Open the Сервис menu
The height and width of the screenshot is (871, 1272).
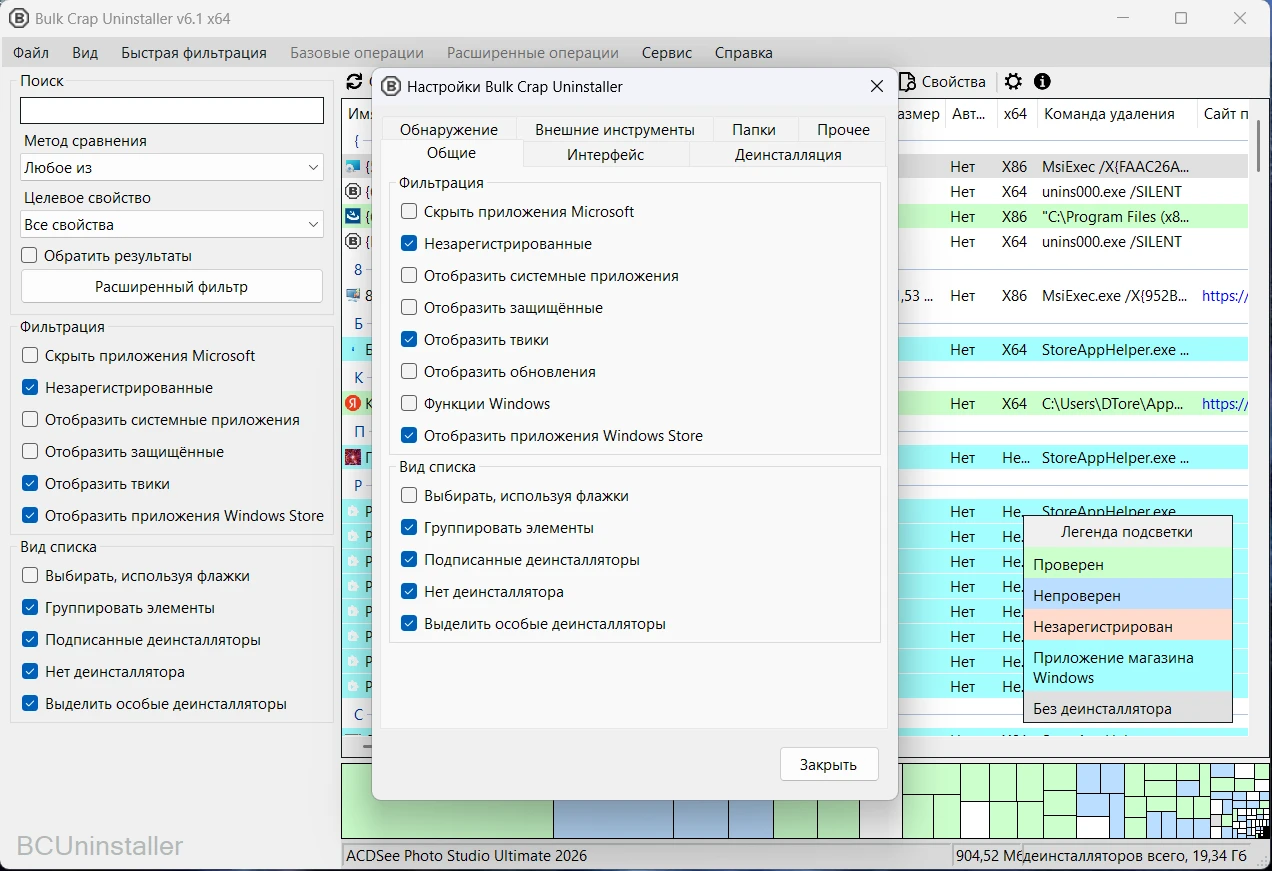[x=666, y=53]
